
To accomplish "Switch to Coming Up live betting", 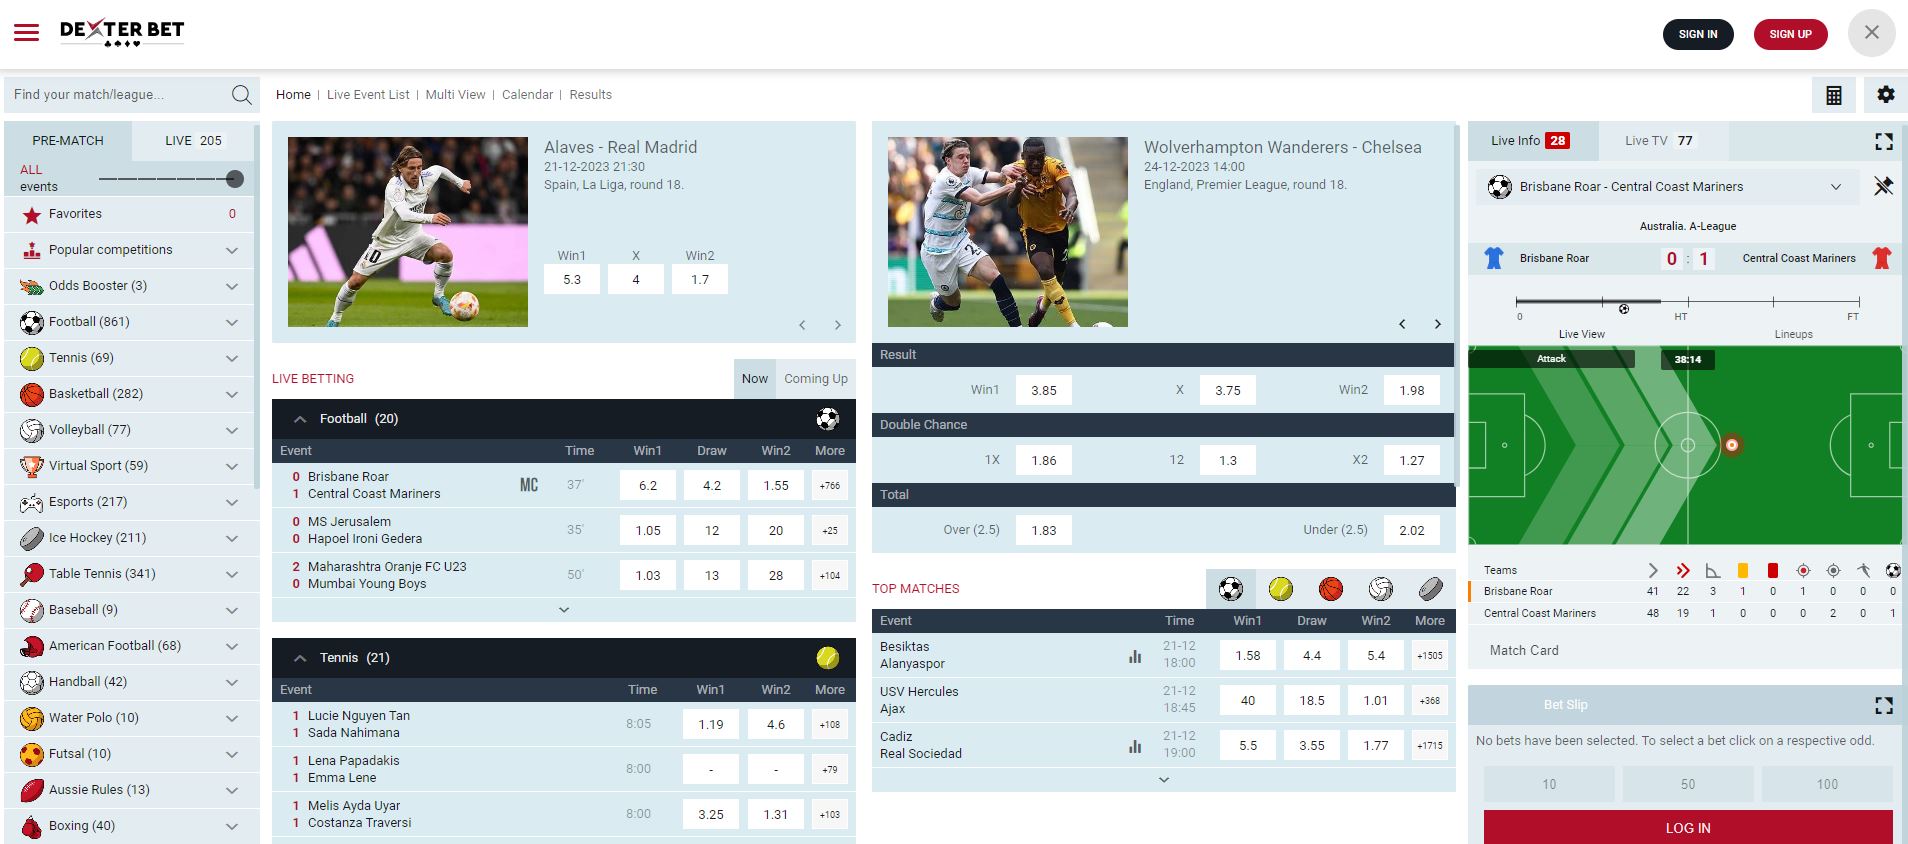I will click(815, 379).
